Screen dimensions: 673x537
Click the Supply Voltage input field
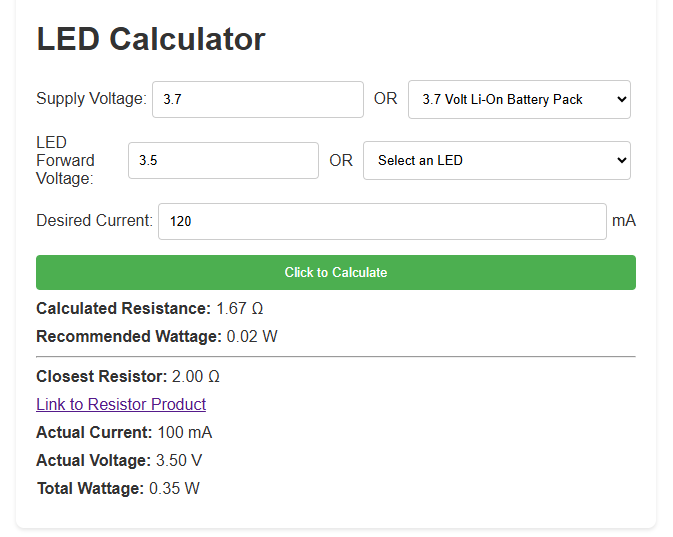click(257, 100)
